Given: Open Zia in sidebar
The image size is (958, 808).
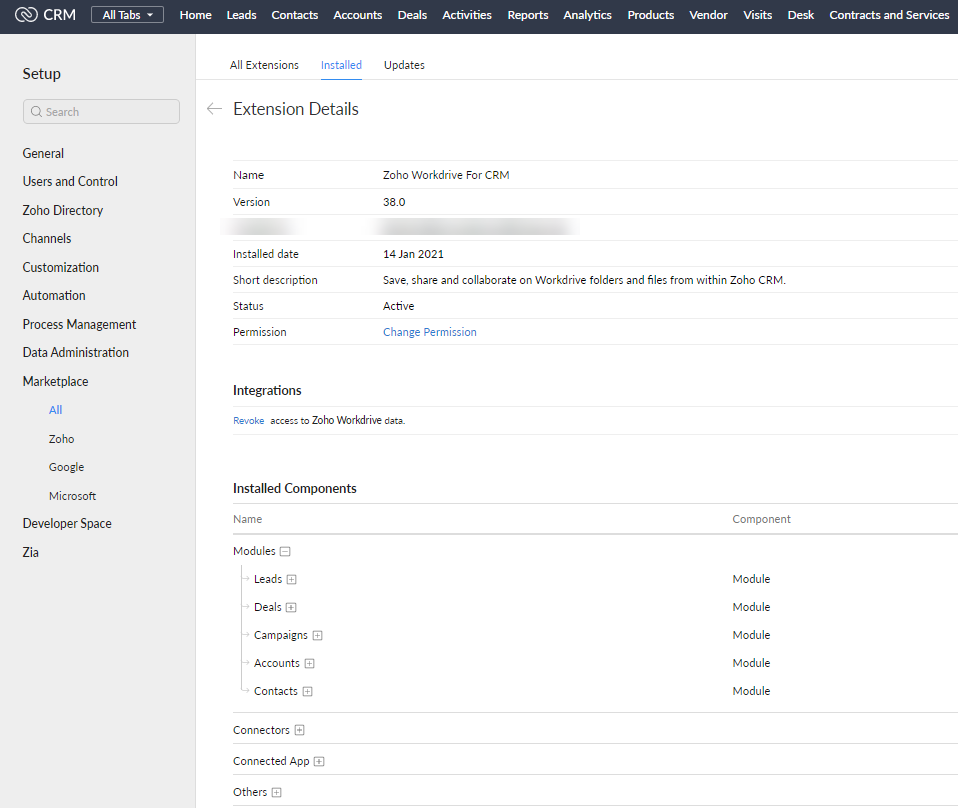Looking at the screenshot, I should tap(30, 552).
